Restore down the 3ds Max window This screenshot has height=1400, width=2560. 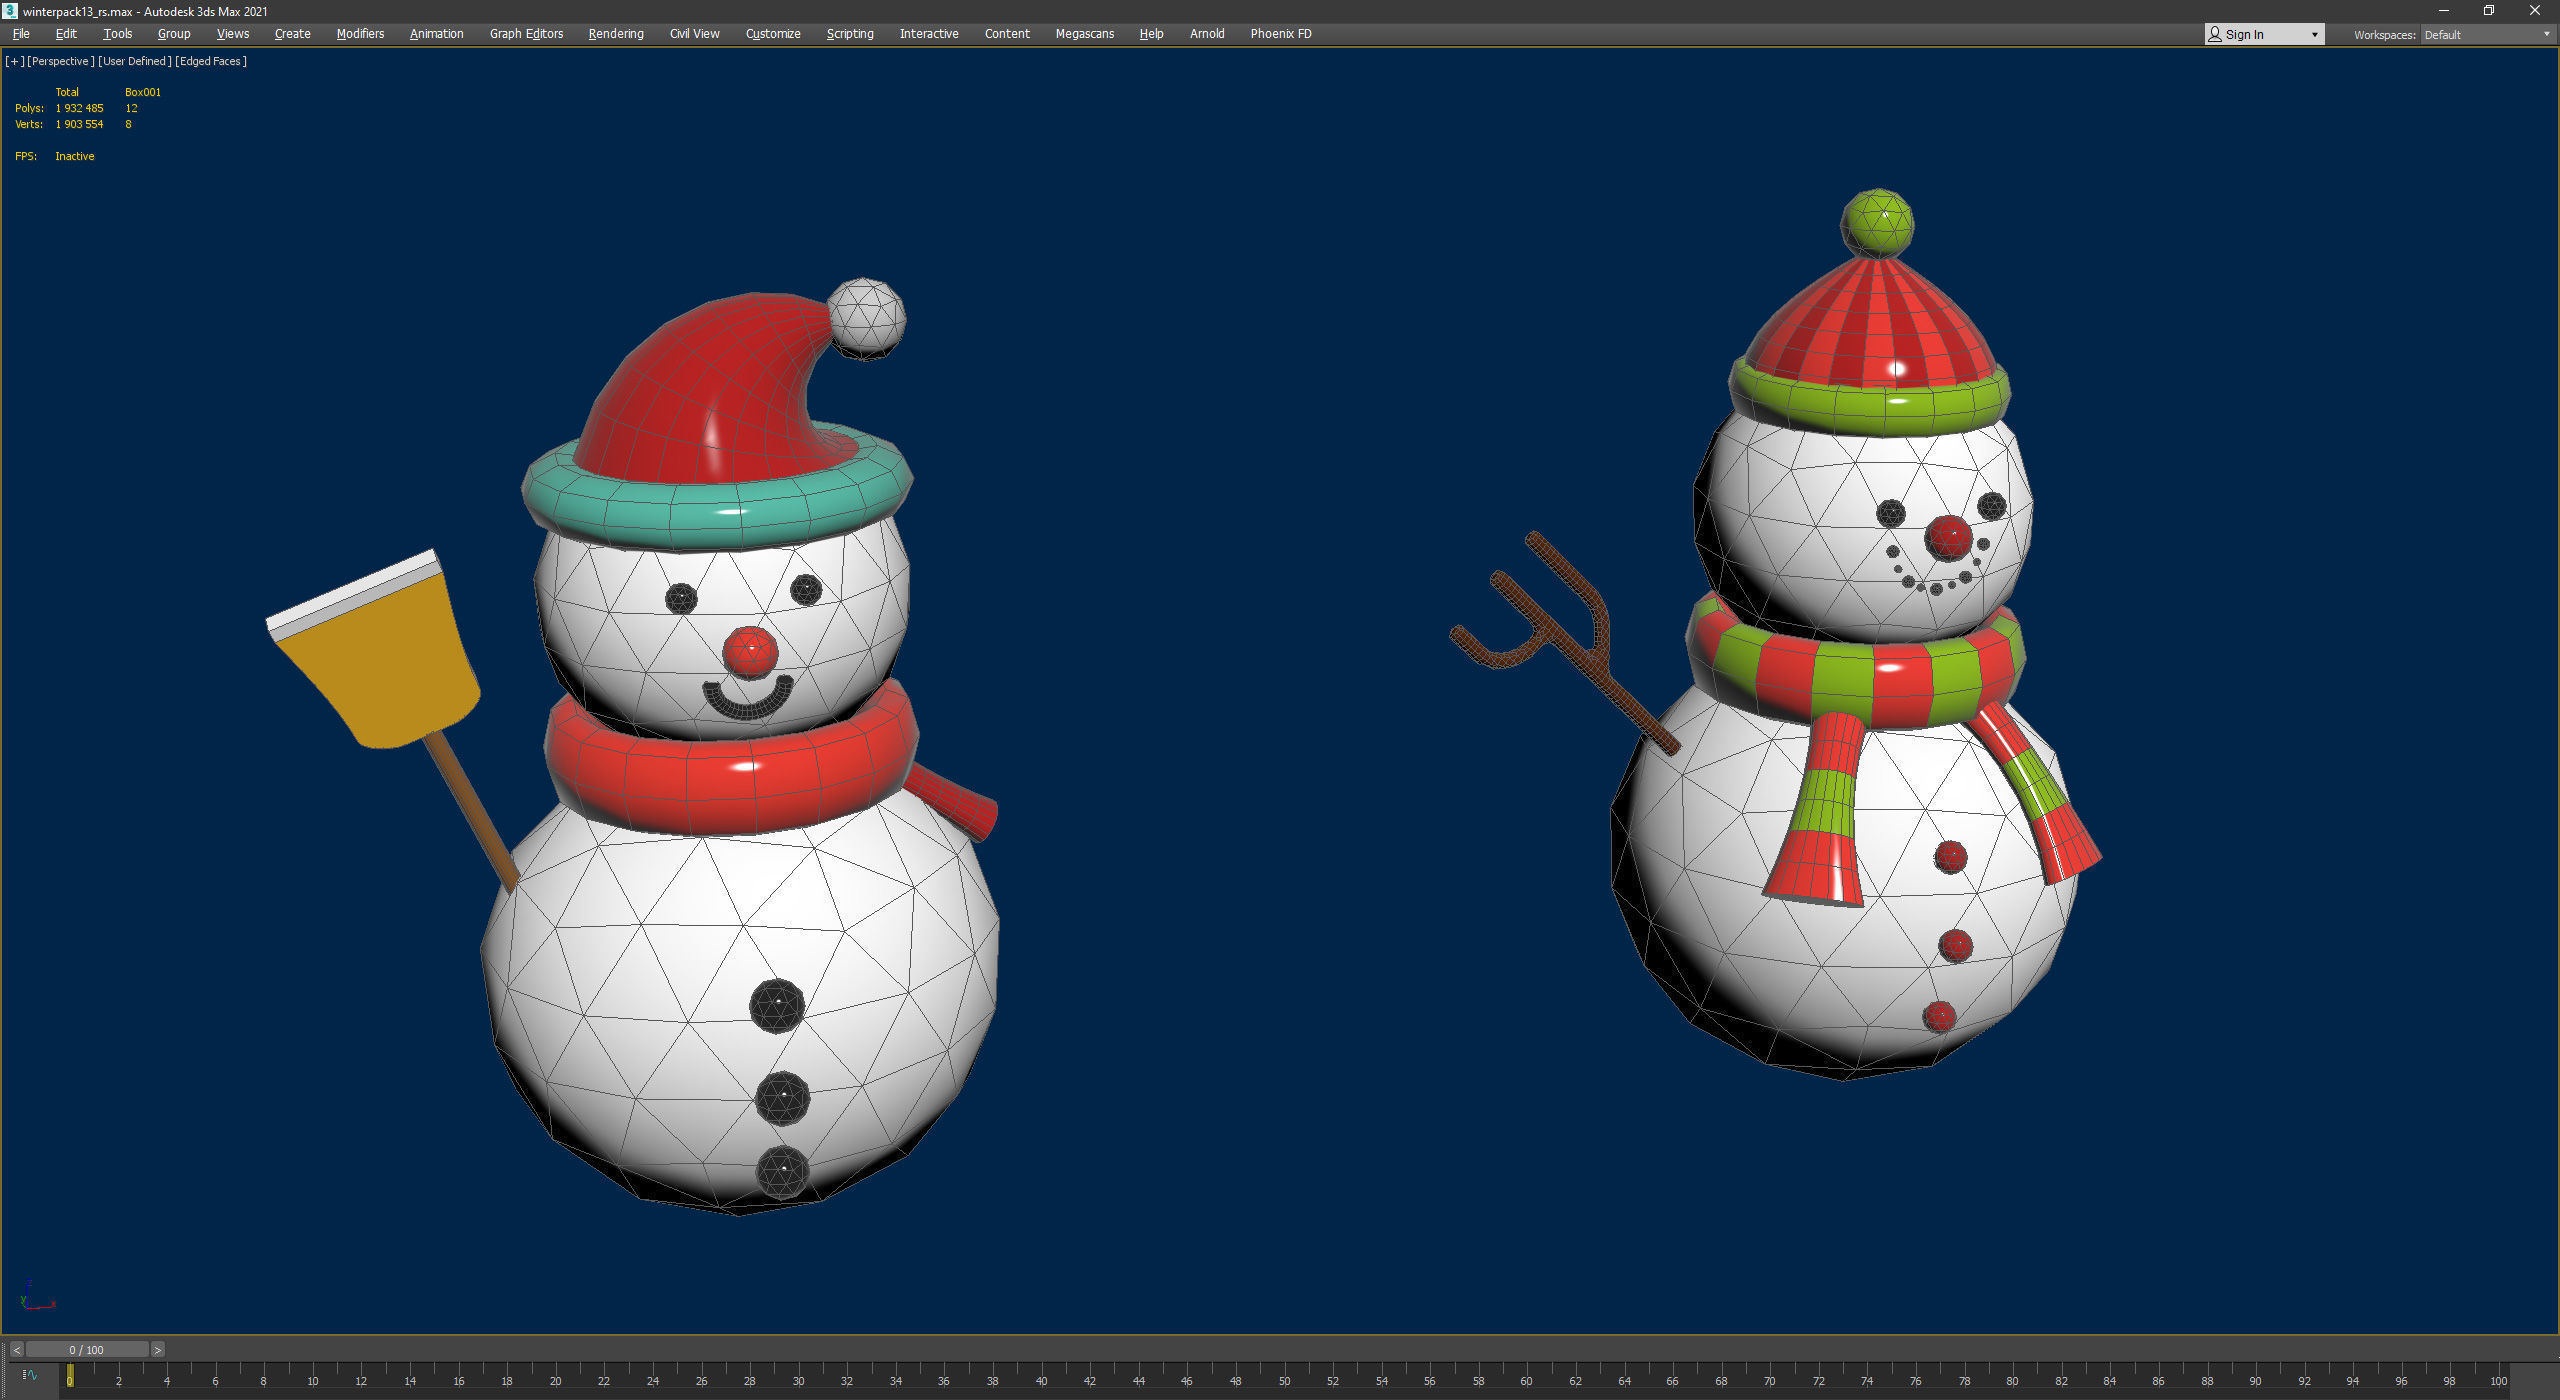2489,11
